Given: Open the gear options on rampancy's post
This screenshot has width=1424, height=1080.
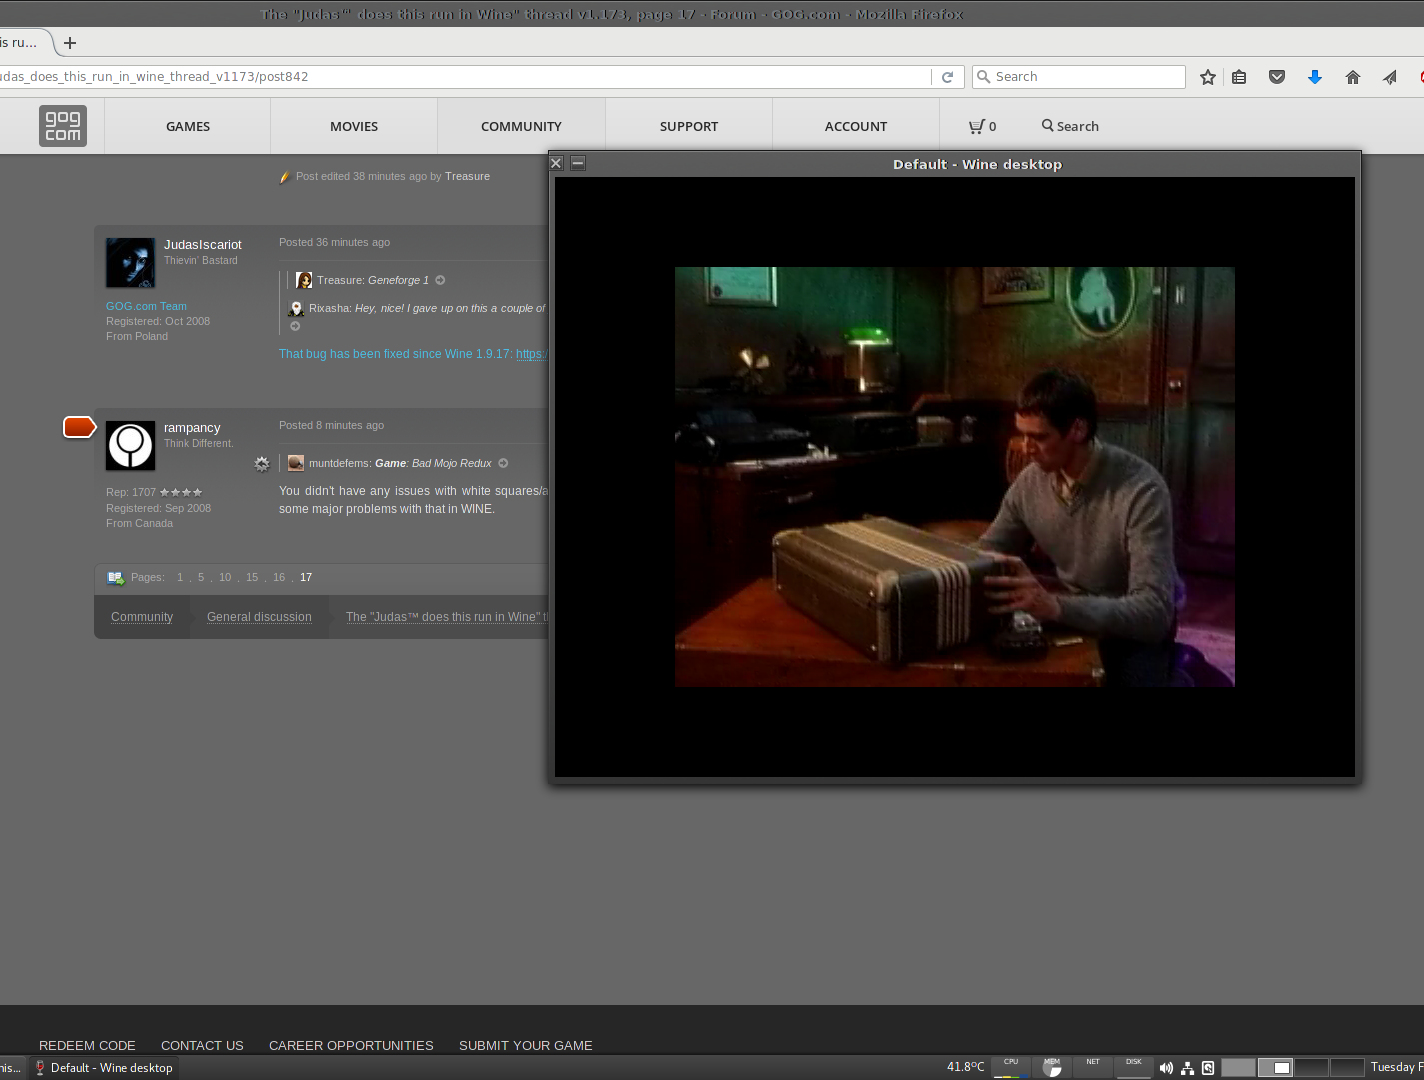Looking at the screenshot, I should coord(262,464).
